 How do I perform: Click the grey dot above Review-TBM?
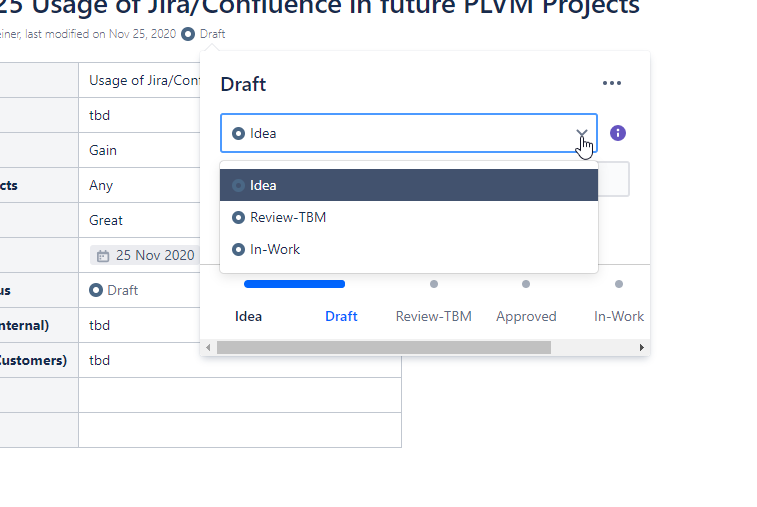(x=434, y=284)
